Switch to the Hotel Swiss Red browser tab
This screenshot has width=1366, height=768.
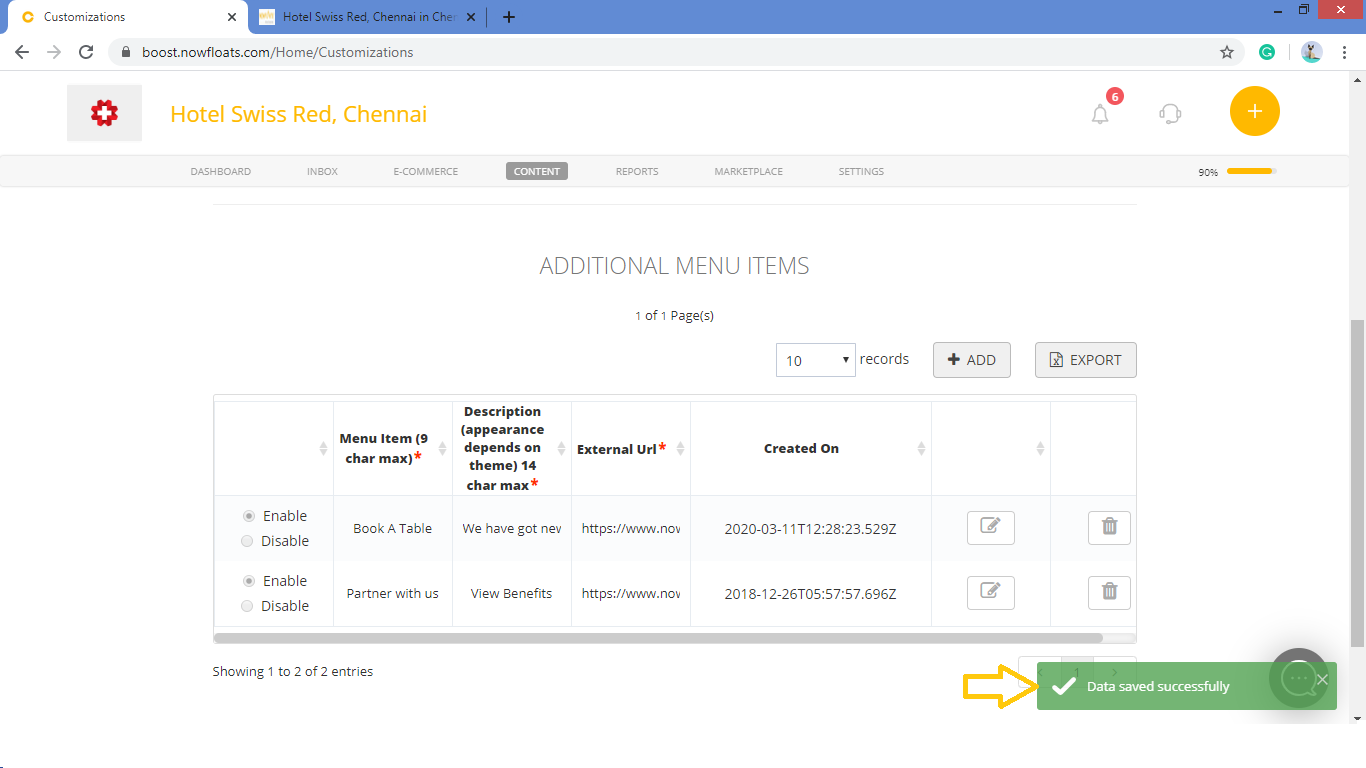pos(366,17)
